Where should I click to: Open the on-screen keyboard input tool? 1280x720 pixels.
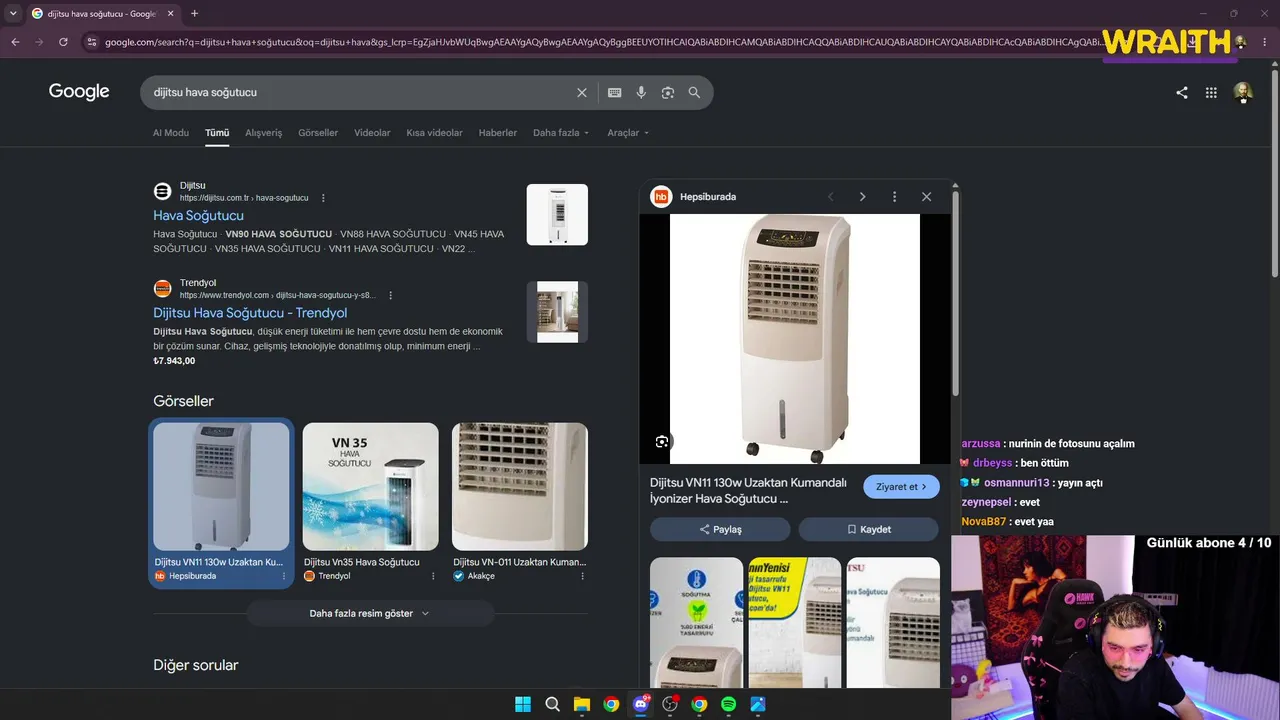[615, 92]
